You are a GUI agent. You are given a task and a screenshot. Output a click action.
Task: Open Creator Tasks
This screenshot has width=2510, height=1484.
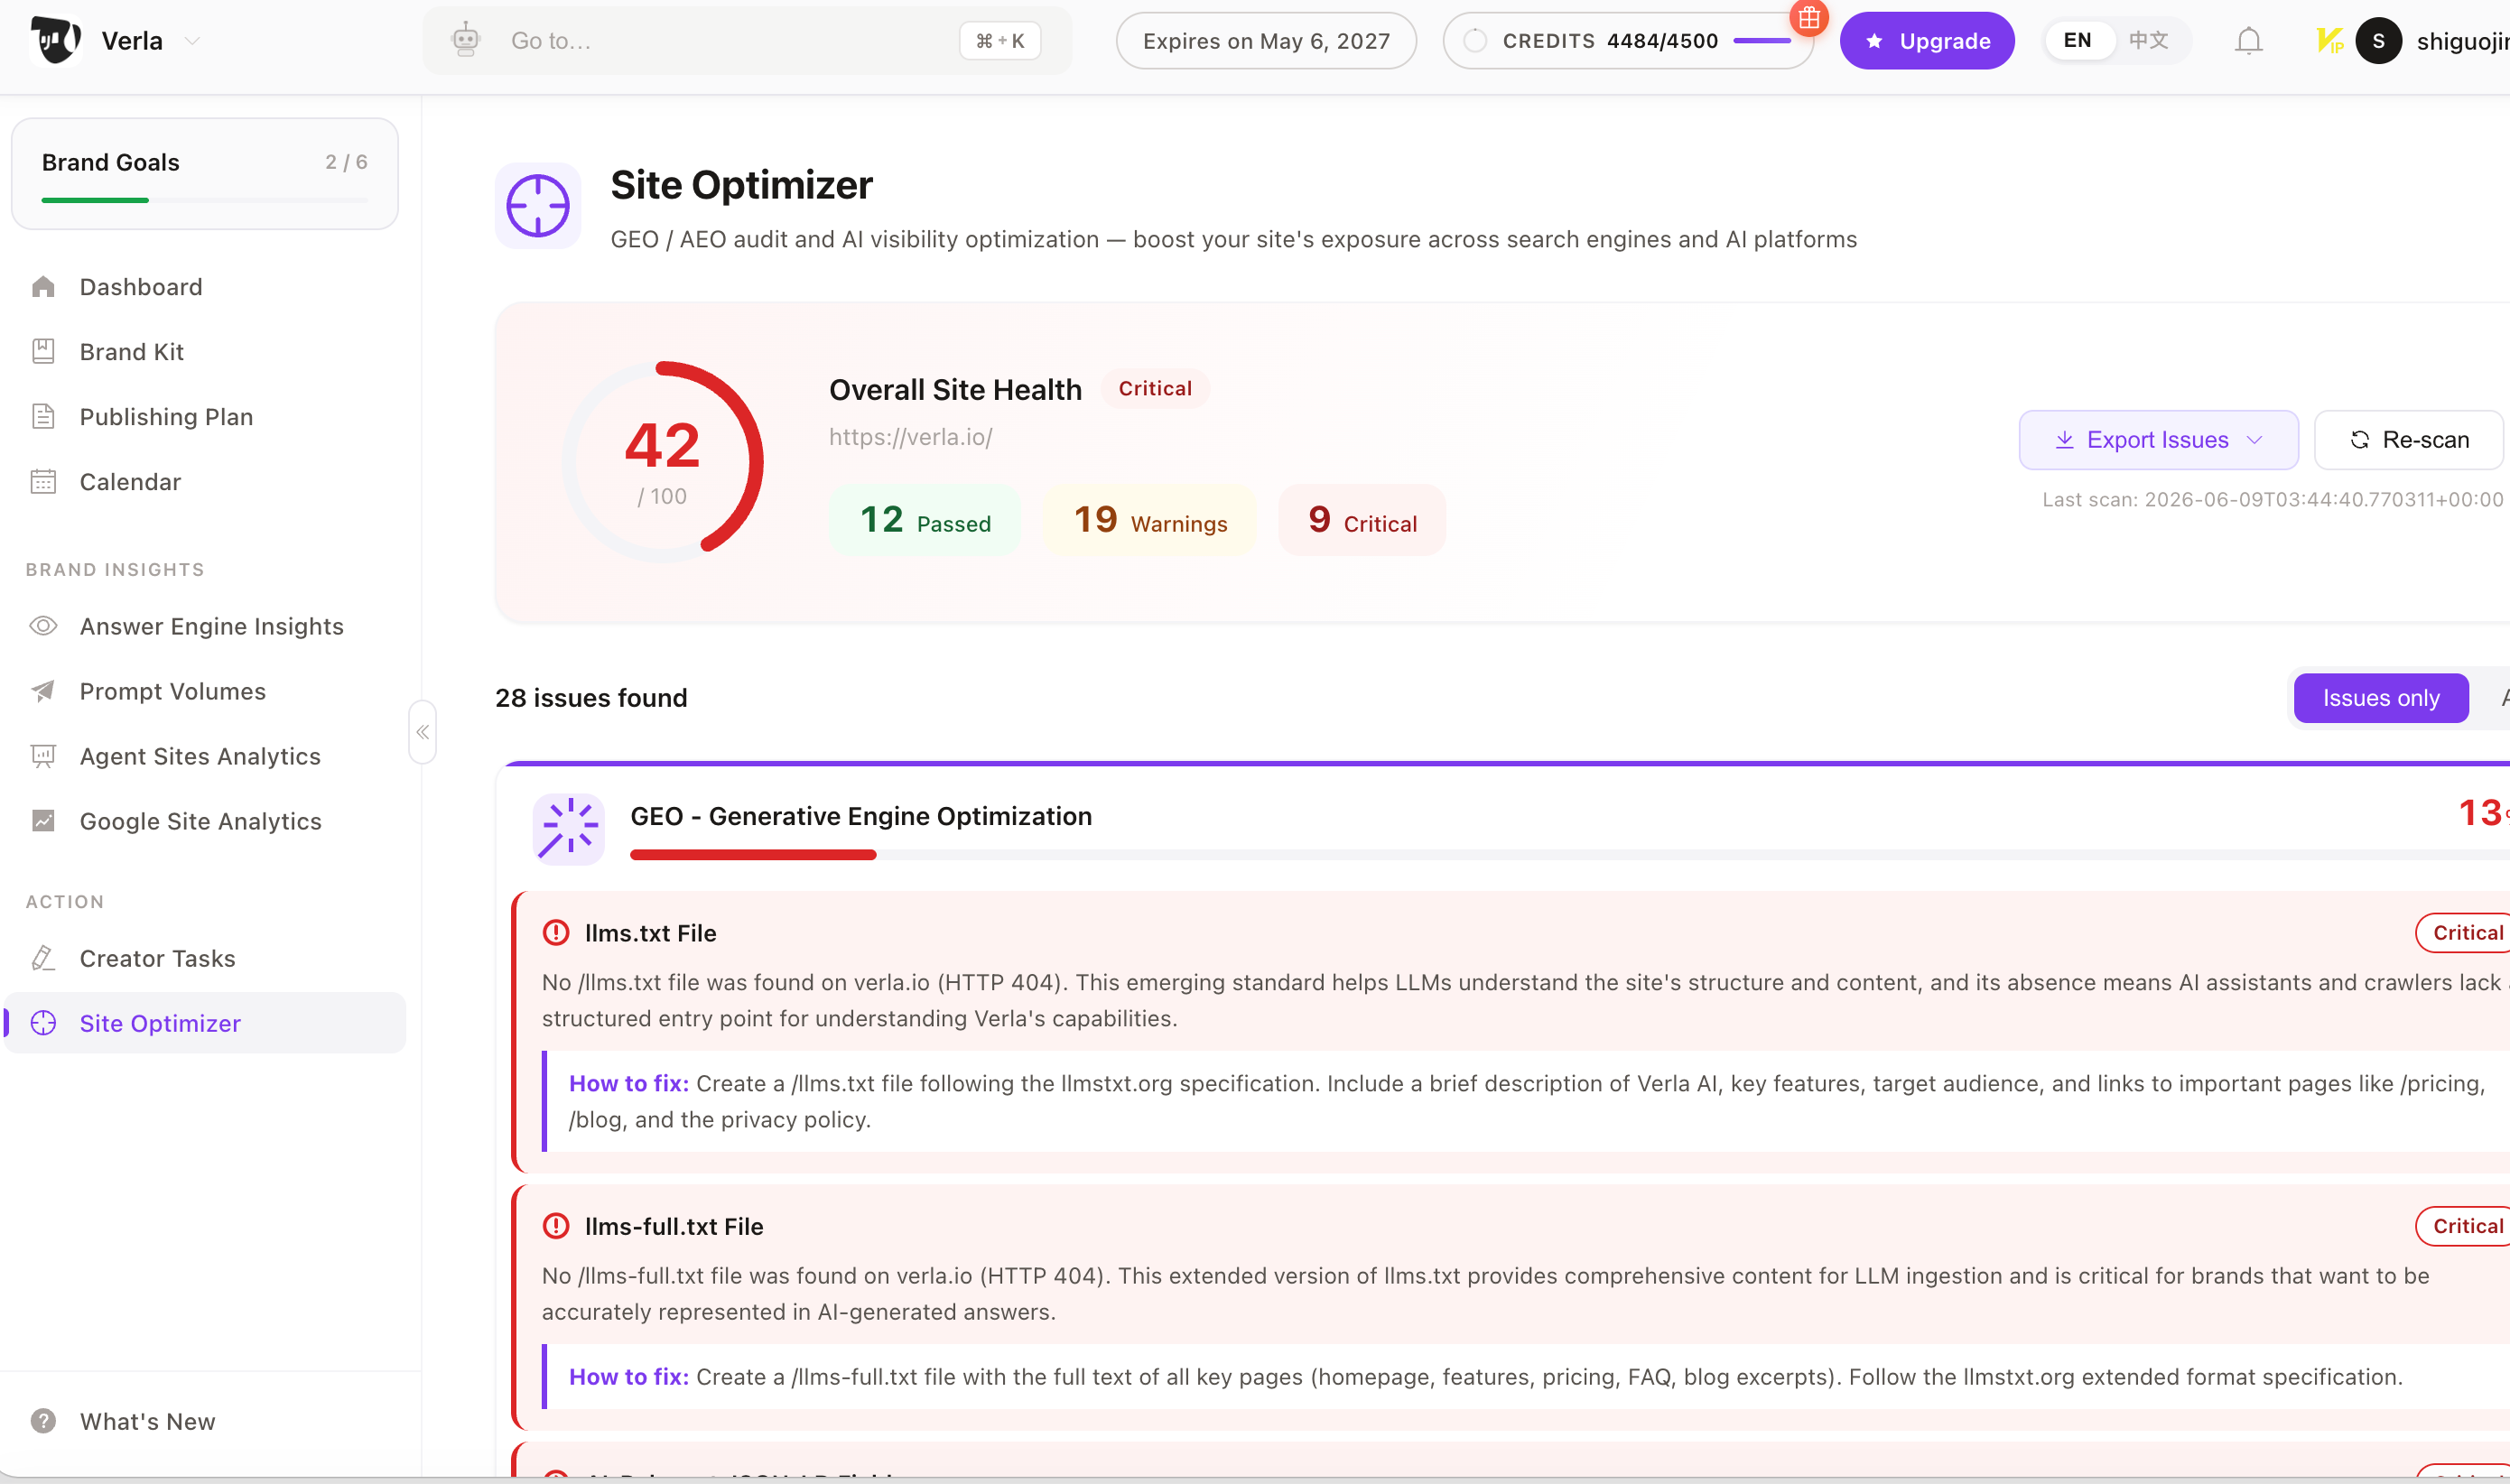(x=205, y=958)
